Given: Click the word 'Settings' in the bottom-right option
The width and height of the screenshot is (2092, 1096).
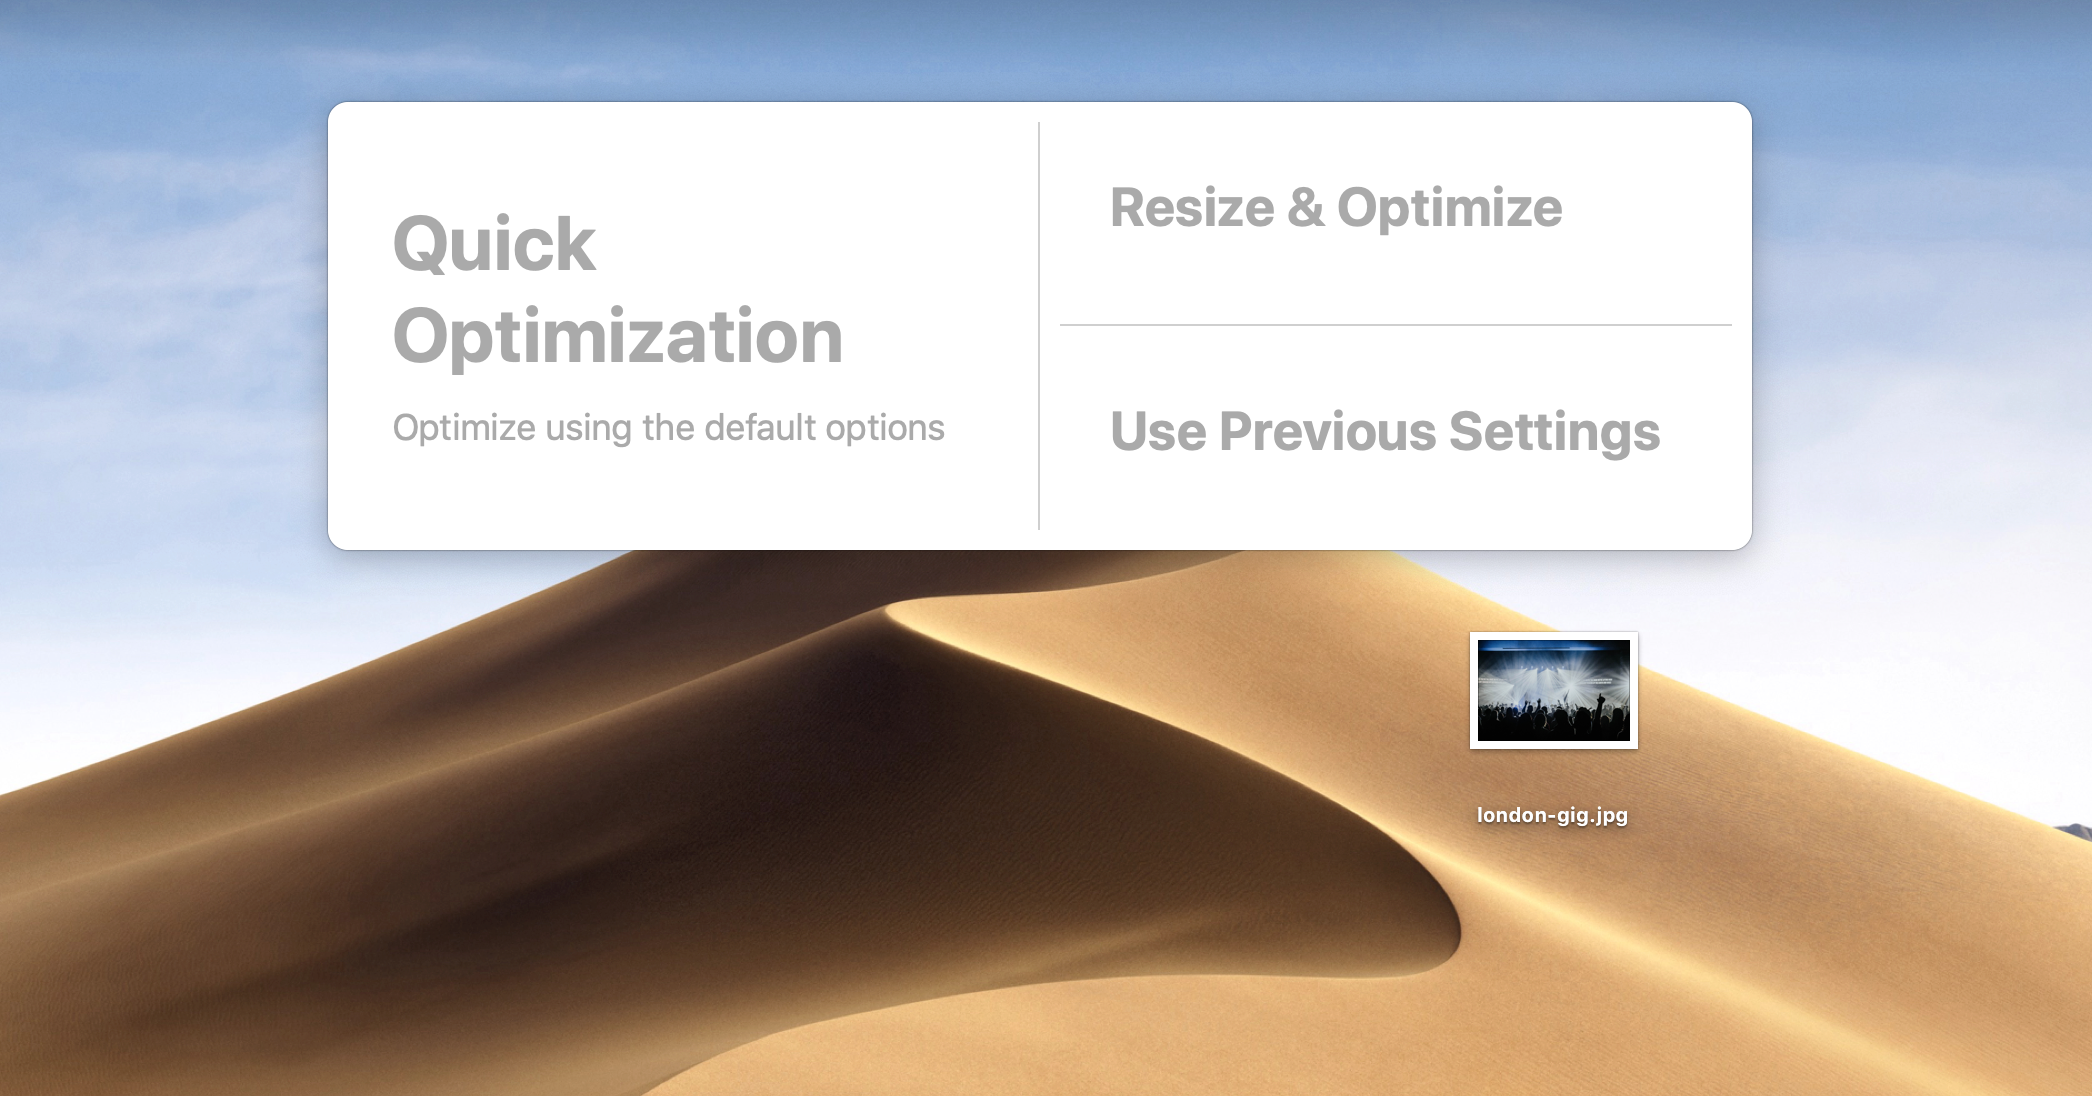Looking at the screenshot, I should [1555, 432].
